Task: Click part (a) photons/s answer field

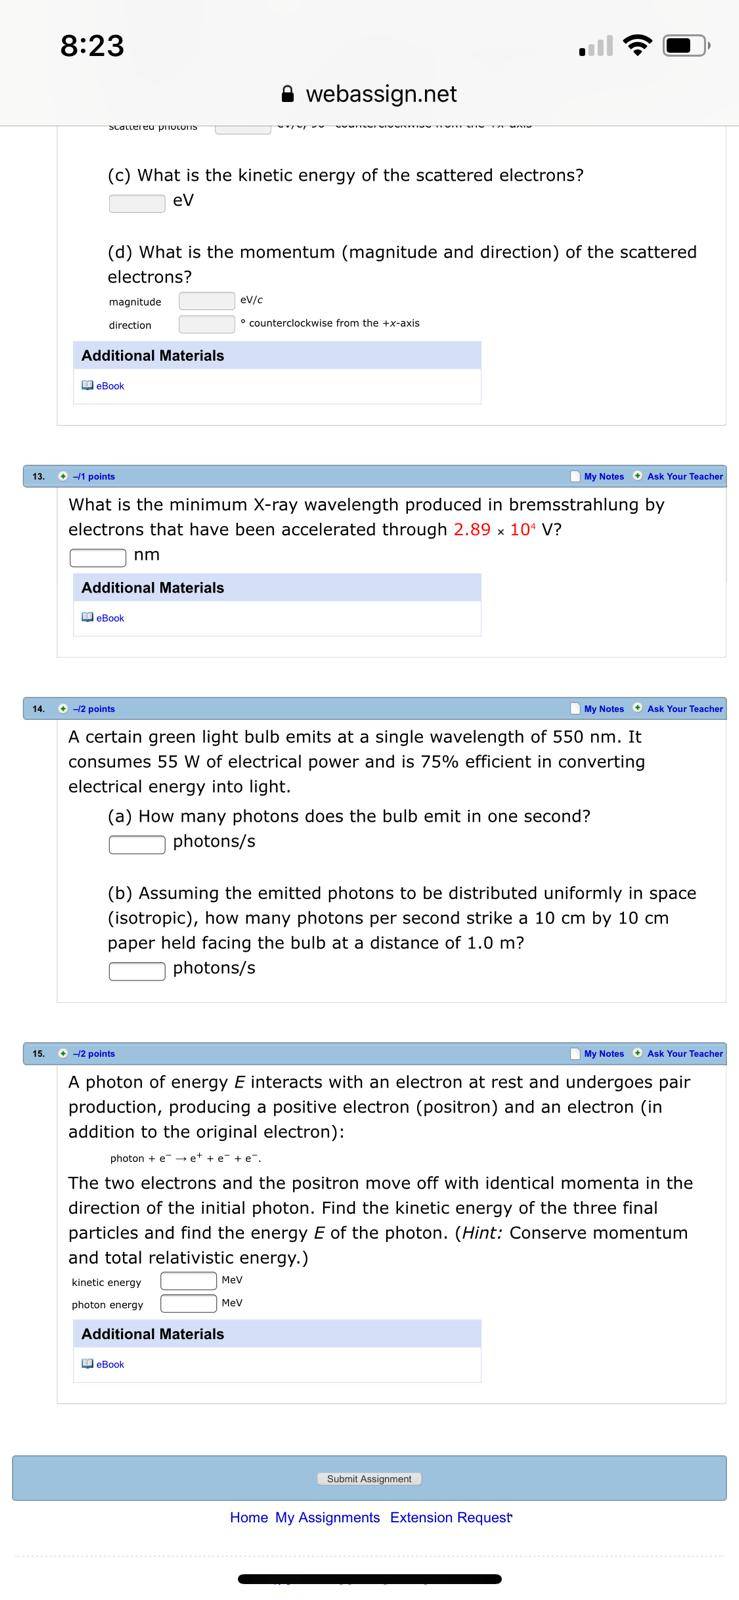Action: click(137, 845)
